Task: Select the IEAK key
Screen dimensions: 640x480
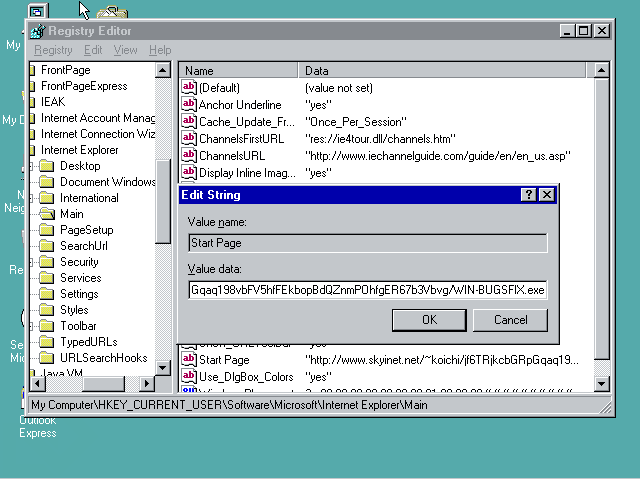Action: (x=53, y=102)
